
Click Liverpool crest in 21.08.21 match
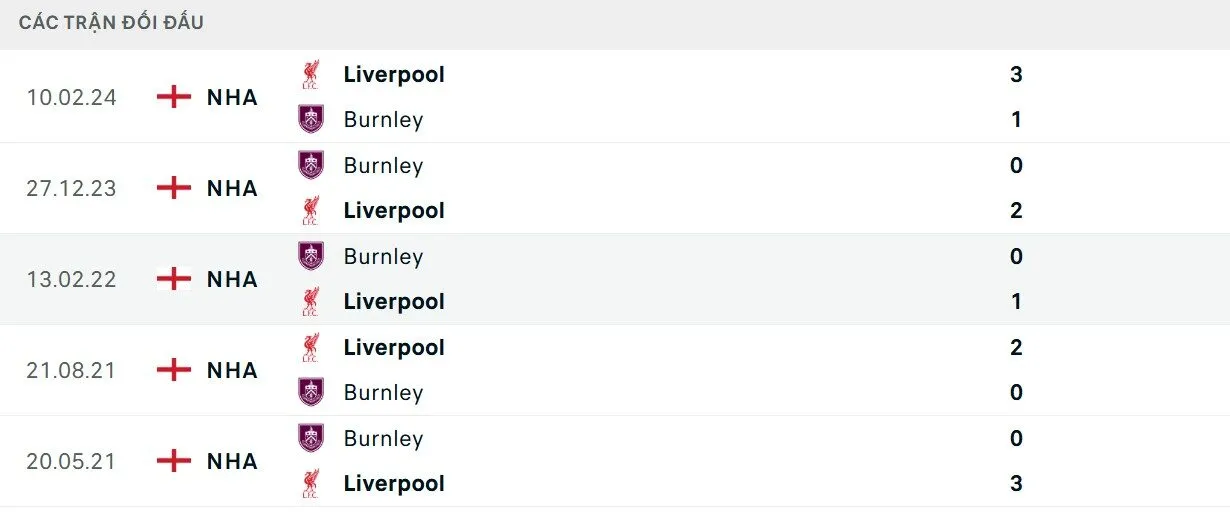tap(311, 348)
